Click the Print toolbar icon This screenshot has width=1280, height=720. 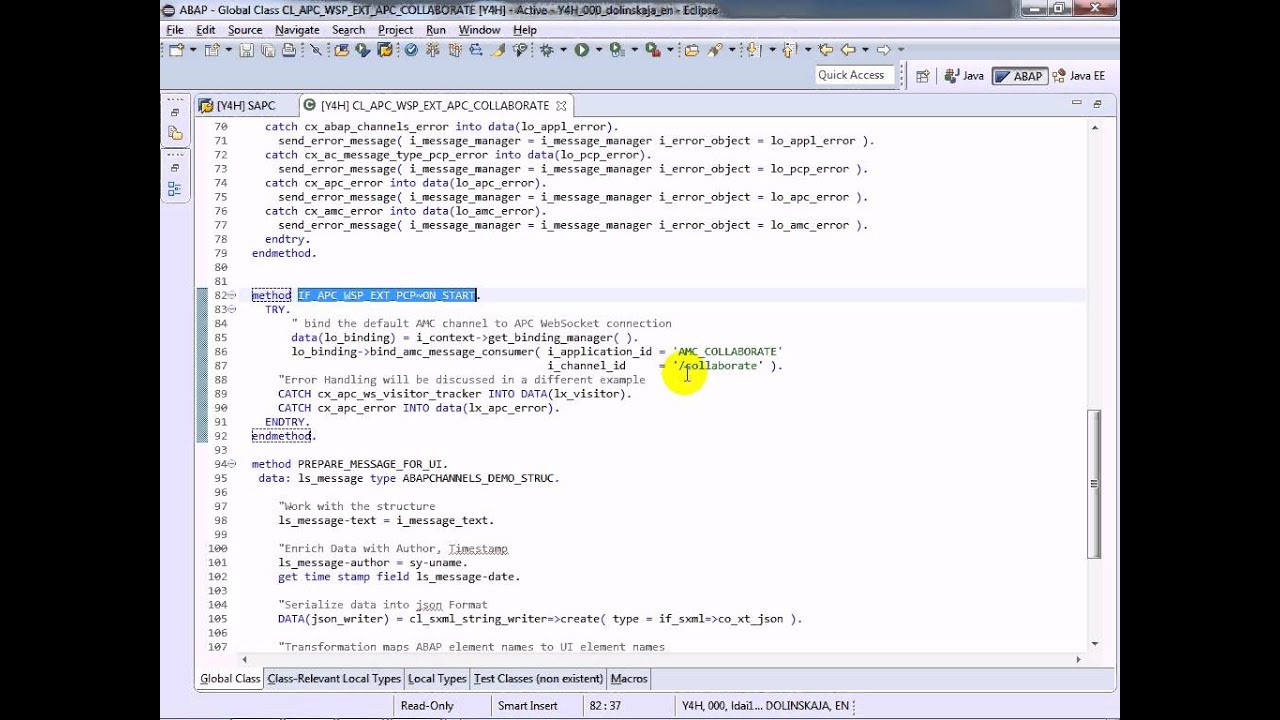288,50
